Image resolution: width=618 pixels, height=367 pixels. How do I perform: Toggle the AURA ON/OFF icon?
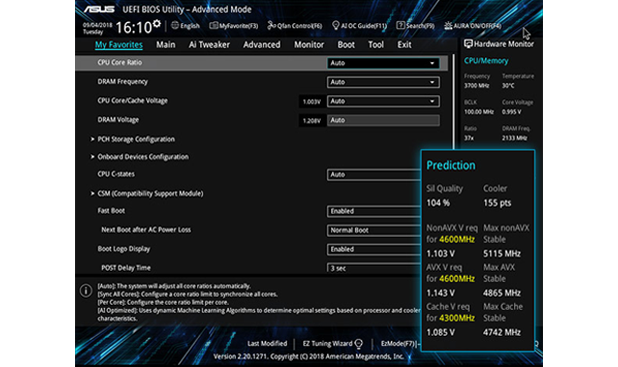pos(448,26)
